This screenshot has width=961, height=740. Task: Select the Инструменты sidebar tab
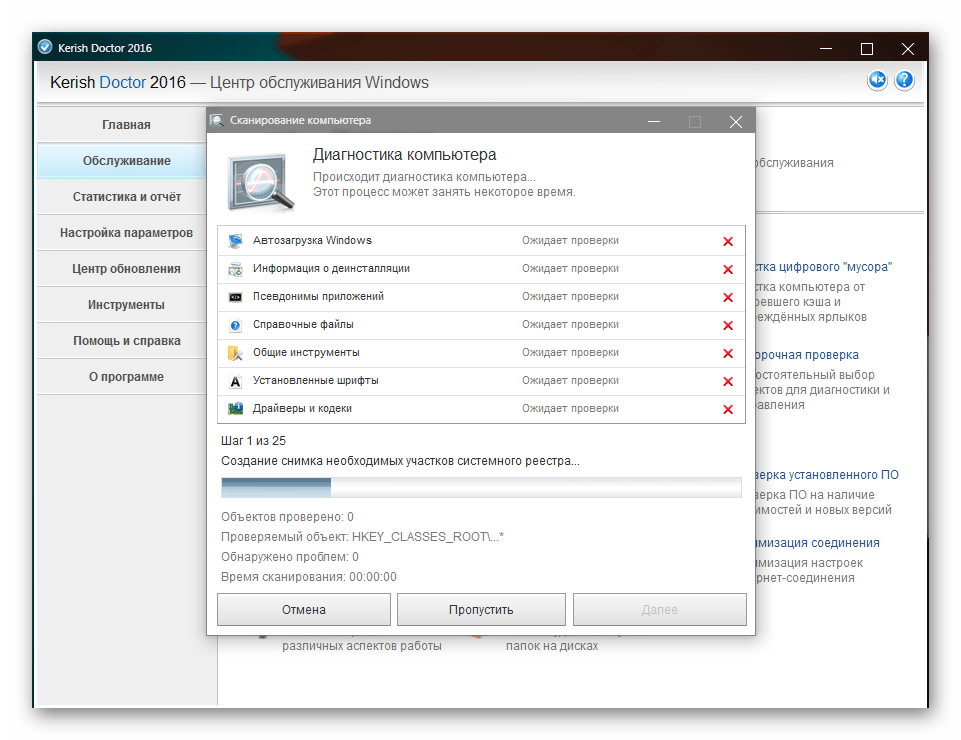click(x=126, y=305)
